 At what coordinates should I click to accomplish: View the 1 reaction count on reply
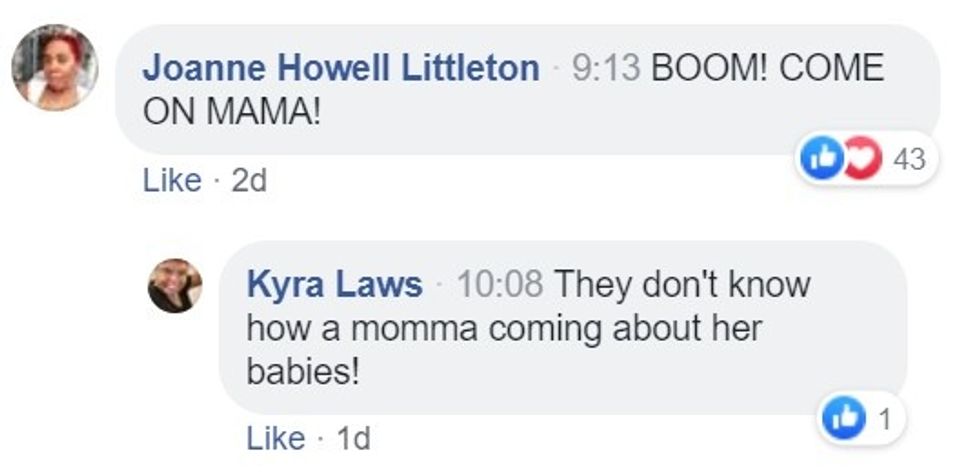click(884, 420)
